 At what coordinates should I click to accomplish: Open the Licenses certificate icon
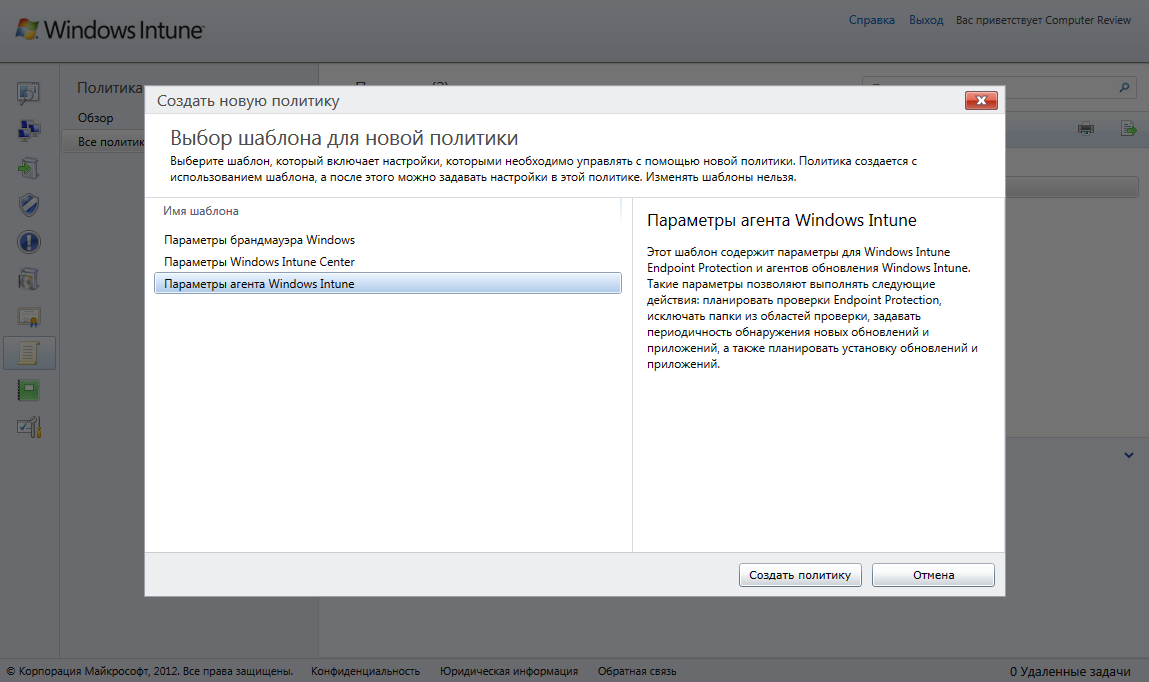pos(29,316)
